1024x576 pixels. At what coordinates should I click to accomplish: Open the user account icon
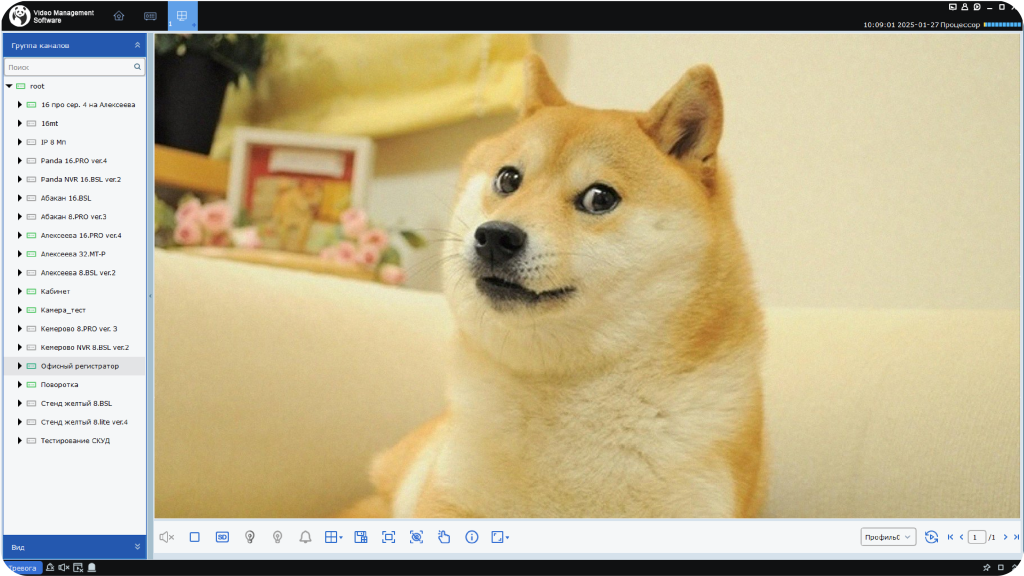965,7
